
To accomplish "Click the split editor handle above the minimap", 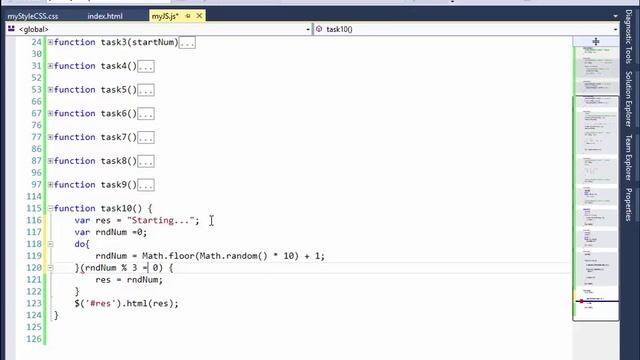I will (596, 41).
